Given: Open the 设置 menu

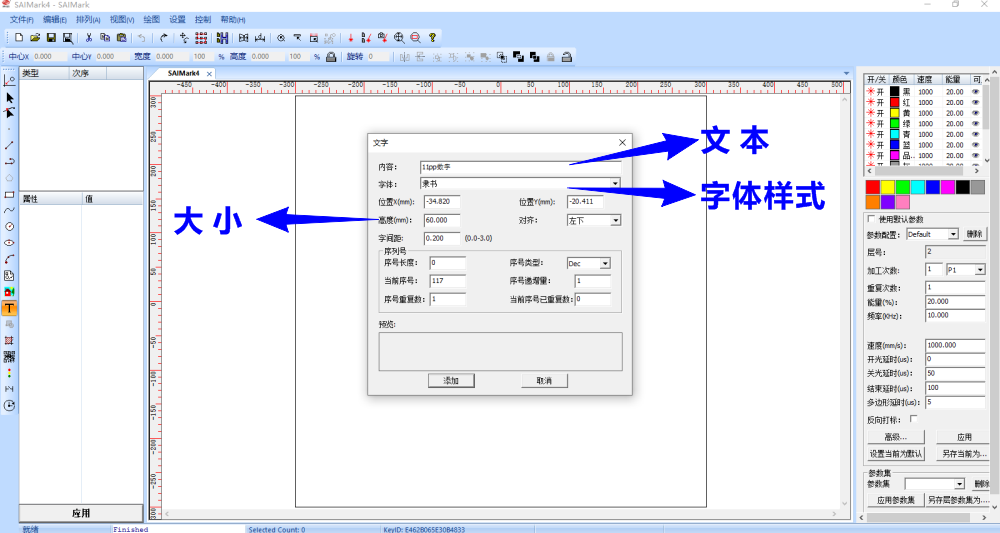Looking at the screenshot, I should [177, 19].
